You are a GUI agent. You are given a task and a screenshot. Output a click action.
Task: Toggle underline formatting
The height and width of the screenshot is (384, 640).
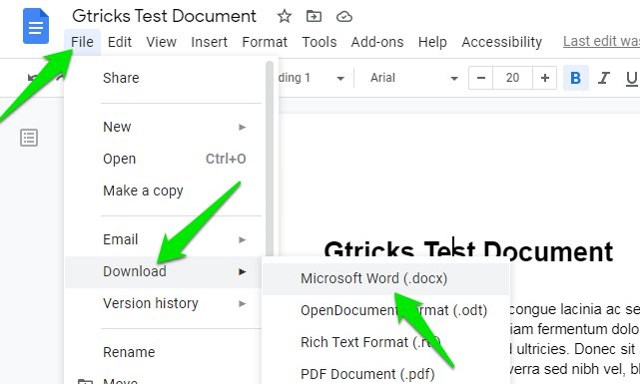[x=631, y=78]
